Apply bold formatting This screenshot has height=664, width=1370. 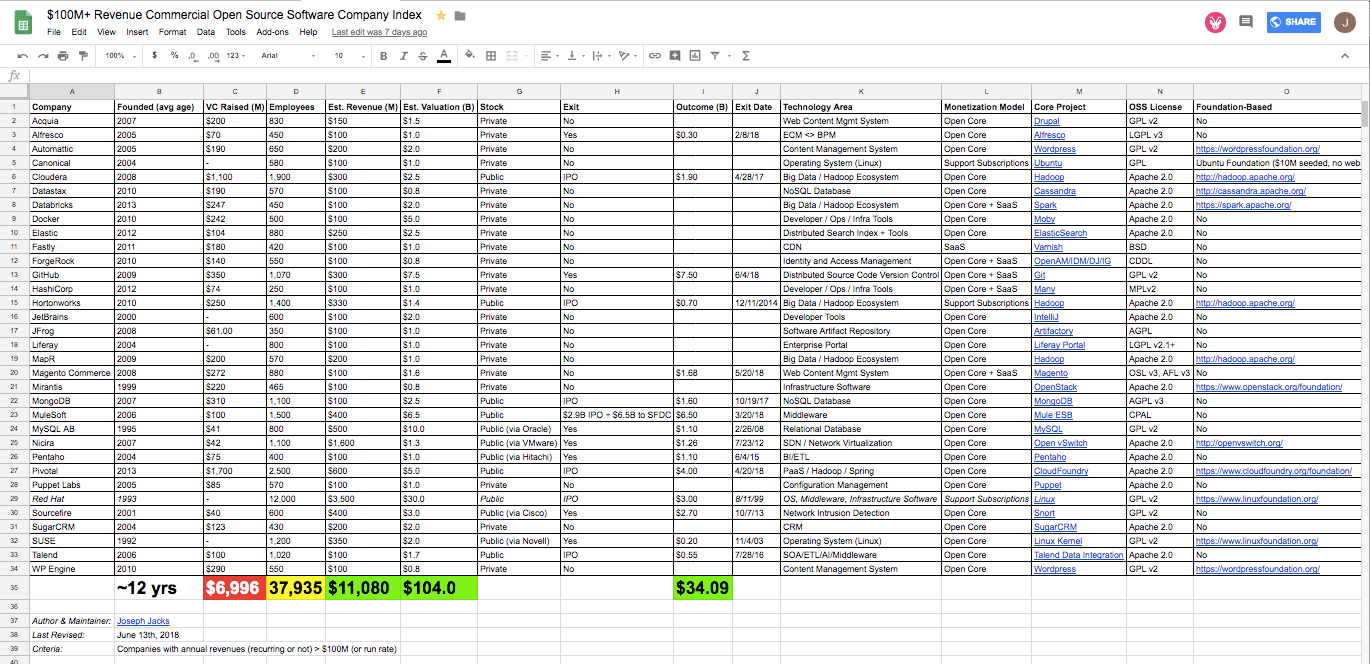(385, 56)
